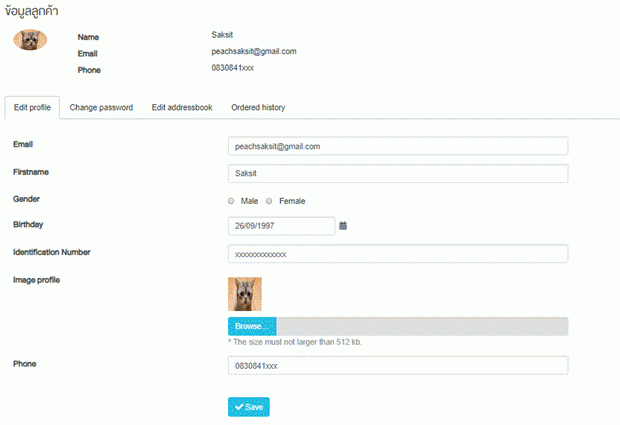
Task: View the Ordered history tab
Action: (258, 108)
